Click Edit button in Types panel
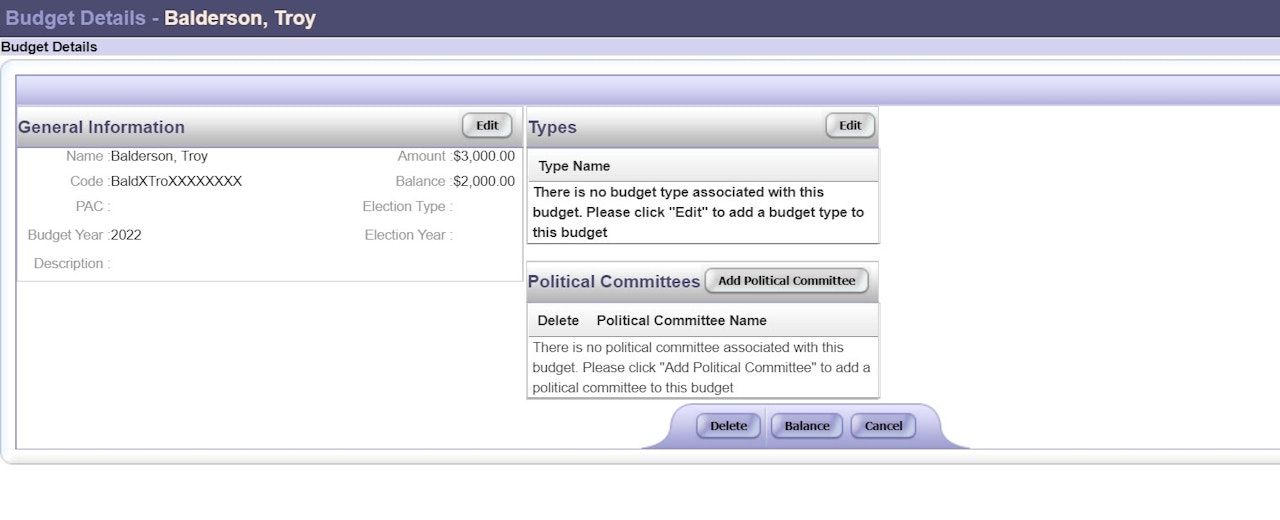1280x520 pixels. (x=850, y=126)
